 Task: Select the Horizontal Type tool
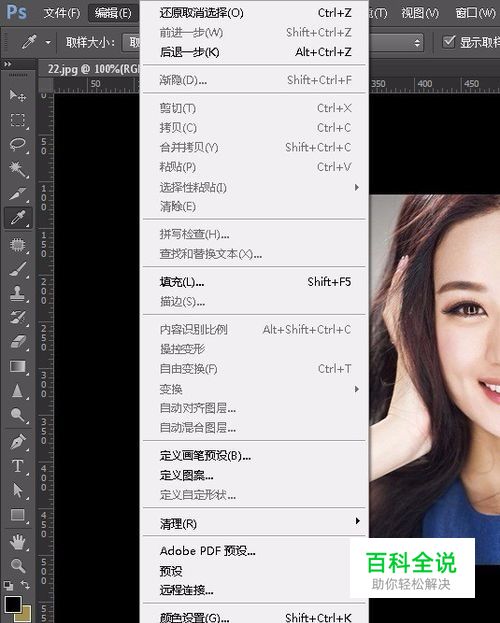click(x=17, y=466)
